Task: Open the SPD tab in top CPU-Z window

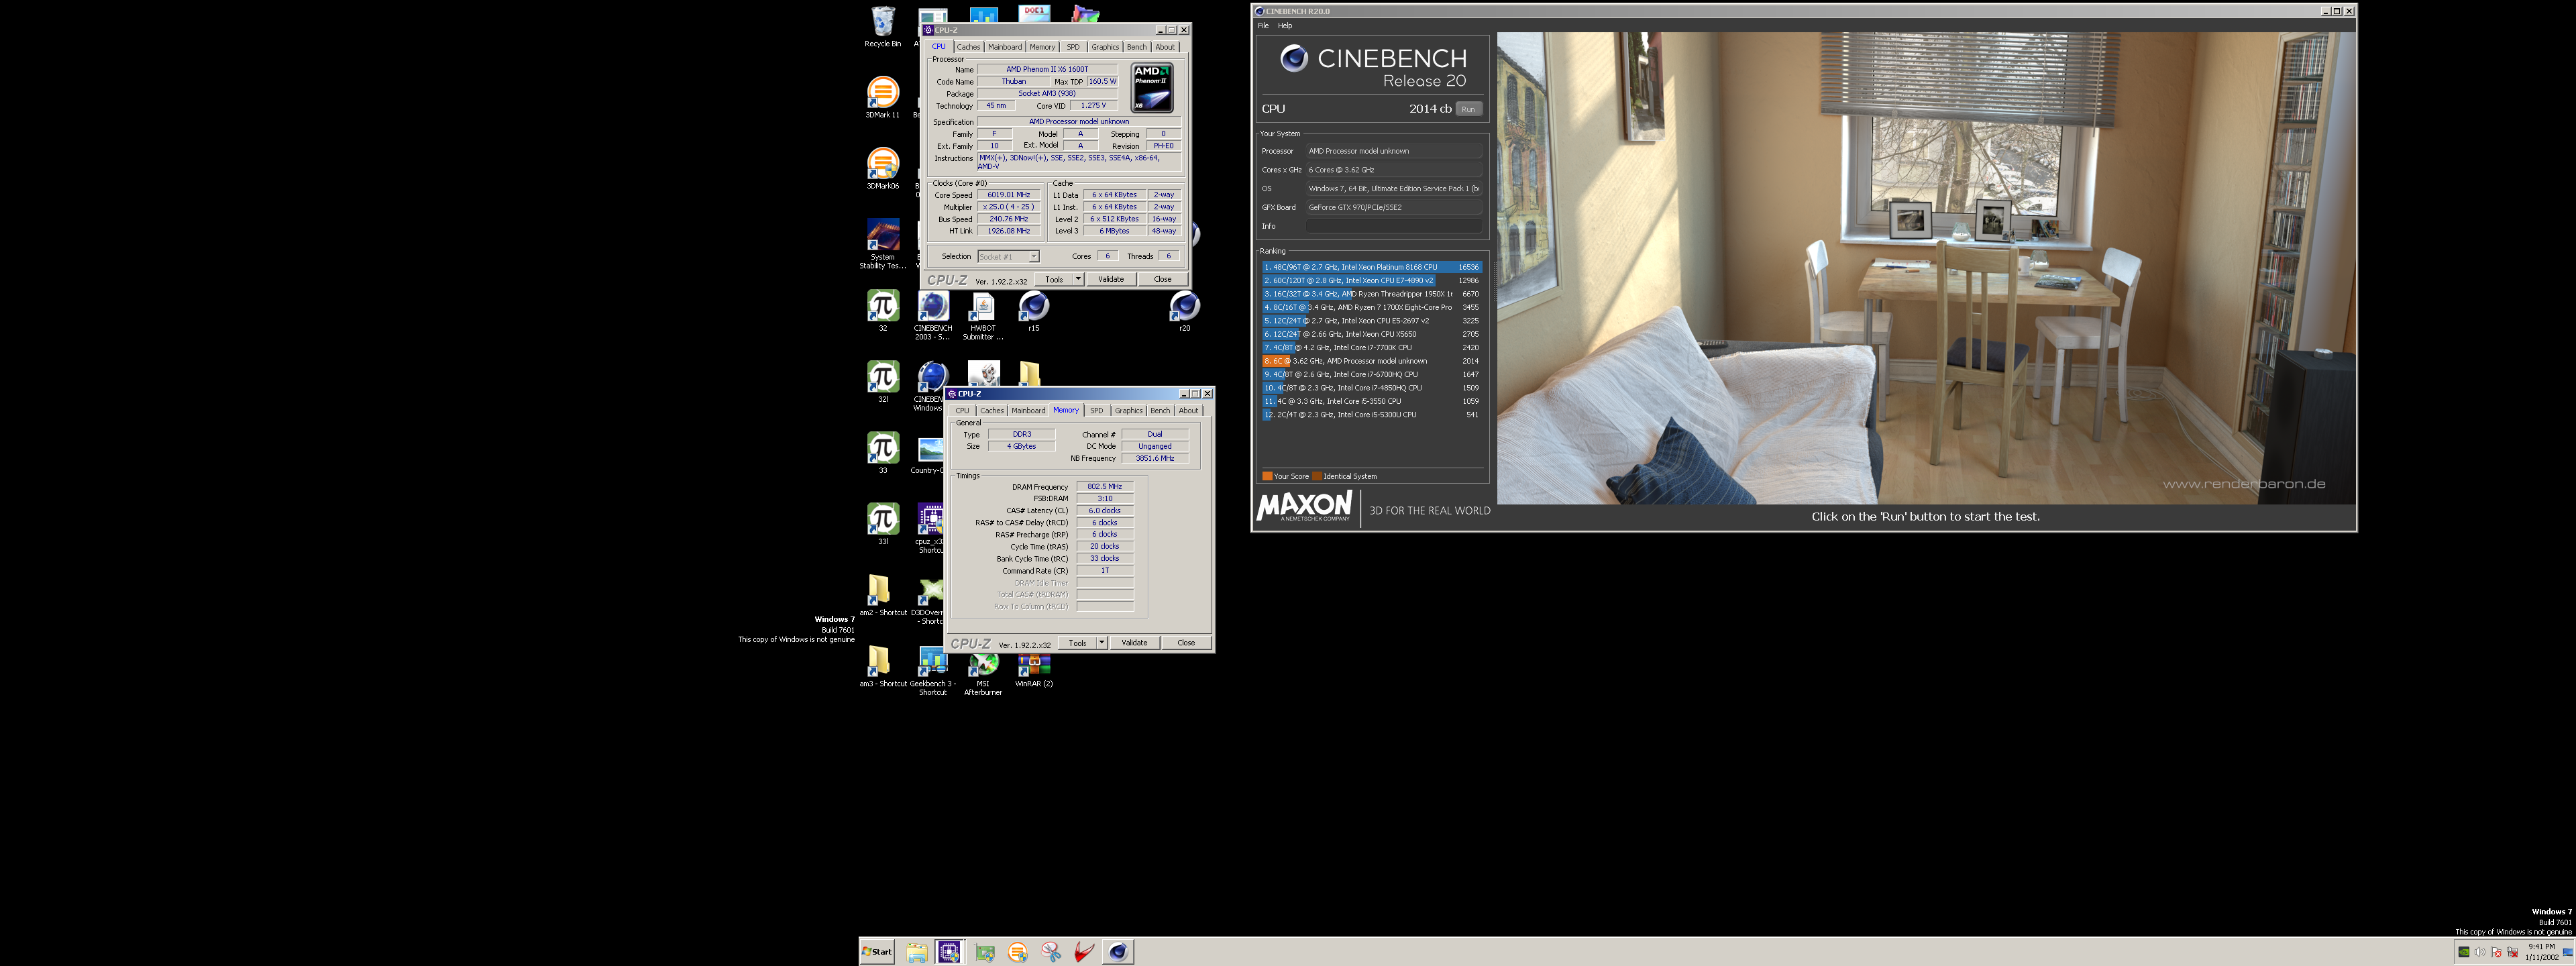Action: pyautogui.click(x=1073, y=47)
